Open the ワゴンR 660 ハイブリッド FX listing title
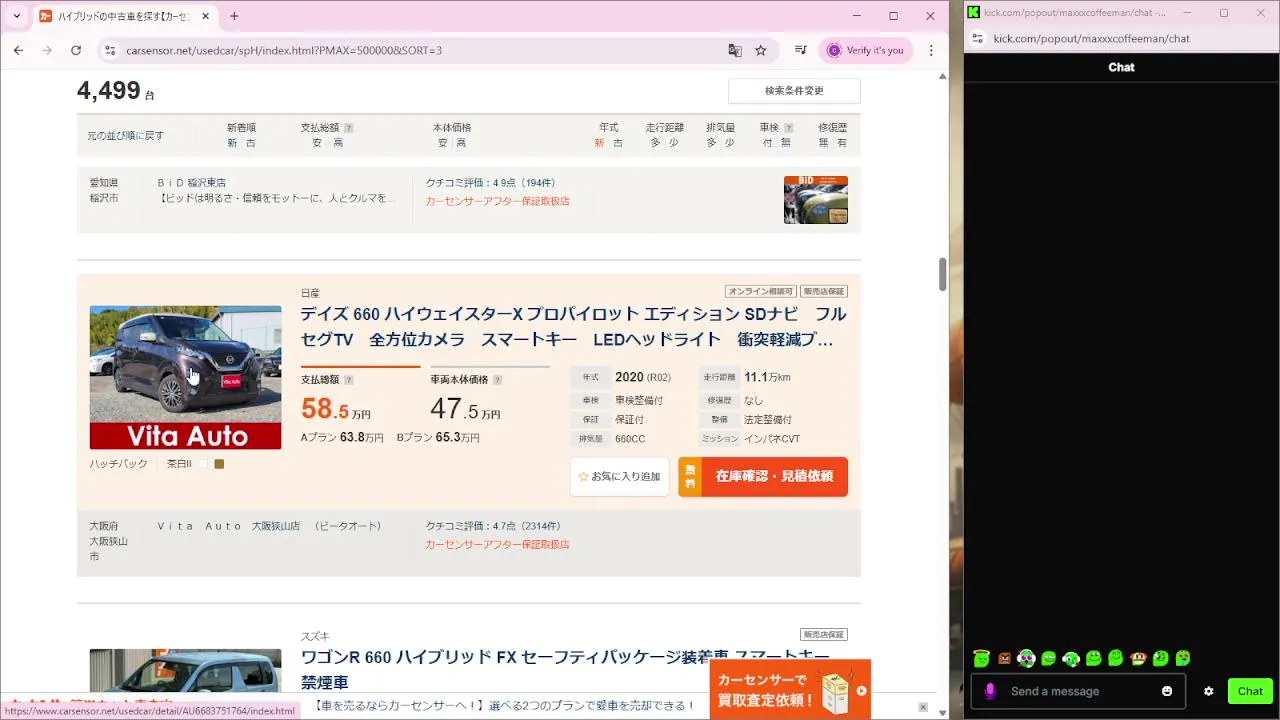This screenshot has width=1280, height=720. [x=565, y=669]
